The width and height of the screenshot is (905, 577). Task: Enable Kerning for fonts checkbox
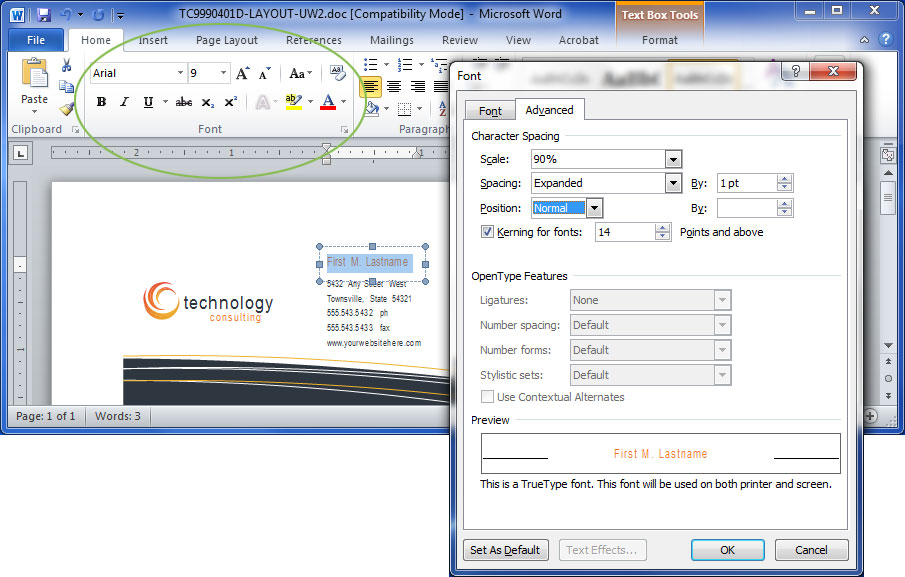(487, 231)
